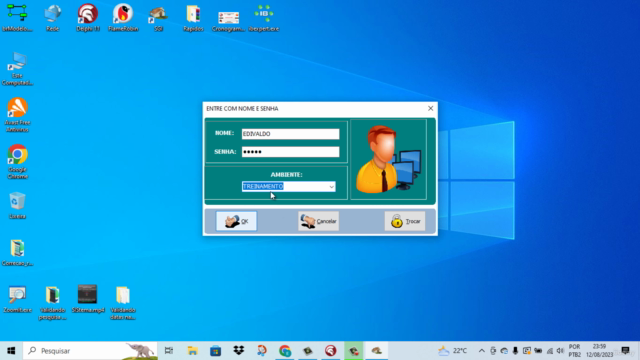Image resolution: width=640 pixels, height=360 pixels.
Task: Click the Trocar button with the padlock
Action: click(x=405, y=221)
